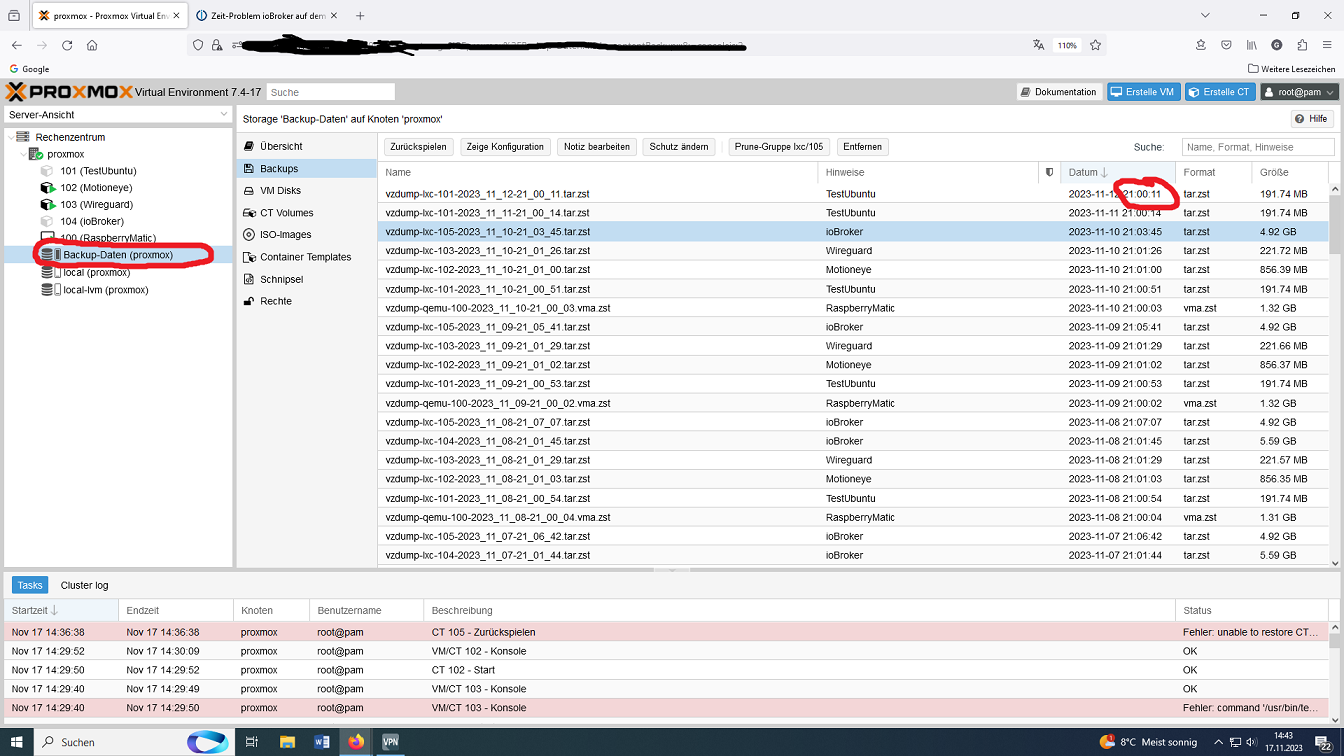Select local-lvm (proxmox) storage
This screenshot has height=756, width=1344.
coord(105,290)
